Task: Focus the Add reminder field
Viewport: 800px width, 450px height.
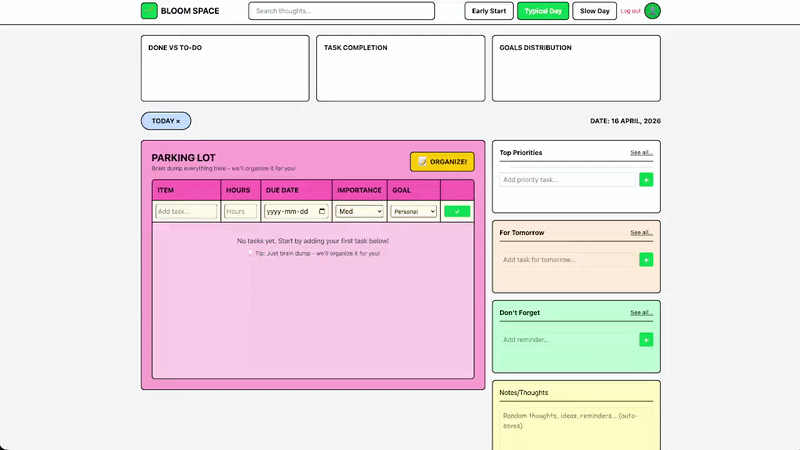Action: (x=567, y=340)
